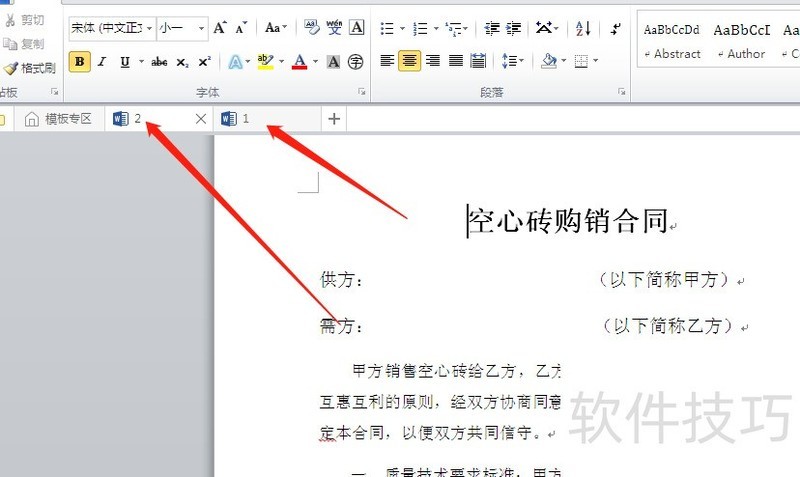The width and height of the screenshot is (800, 477).
Task: Open the font name combo box
Action: 112,28
